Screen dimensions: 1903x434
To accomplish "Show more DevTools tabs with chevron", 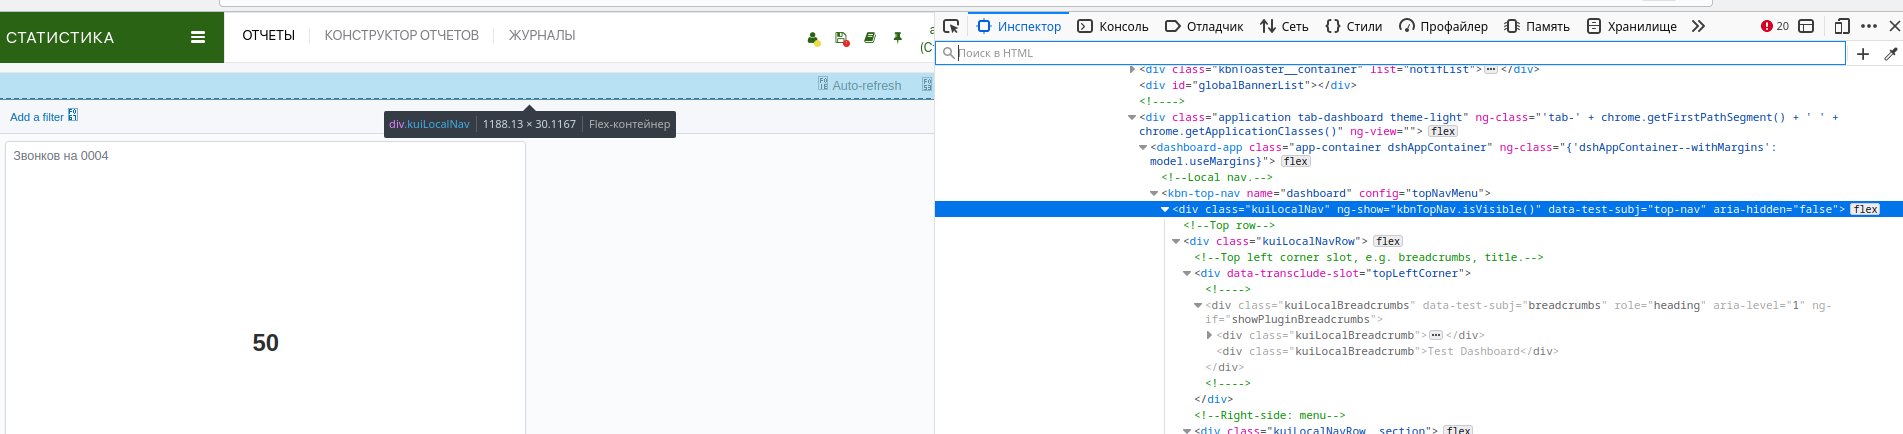I will (1698, 26).
